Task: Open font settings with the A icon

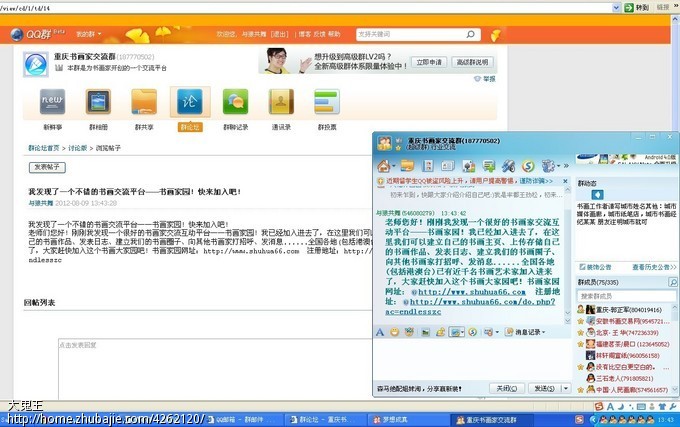Action: click(x=380, y=332)
